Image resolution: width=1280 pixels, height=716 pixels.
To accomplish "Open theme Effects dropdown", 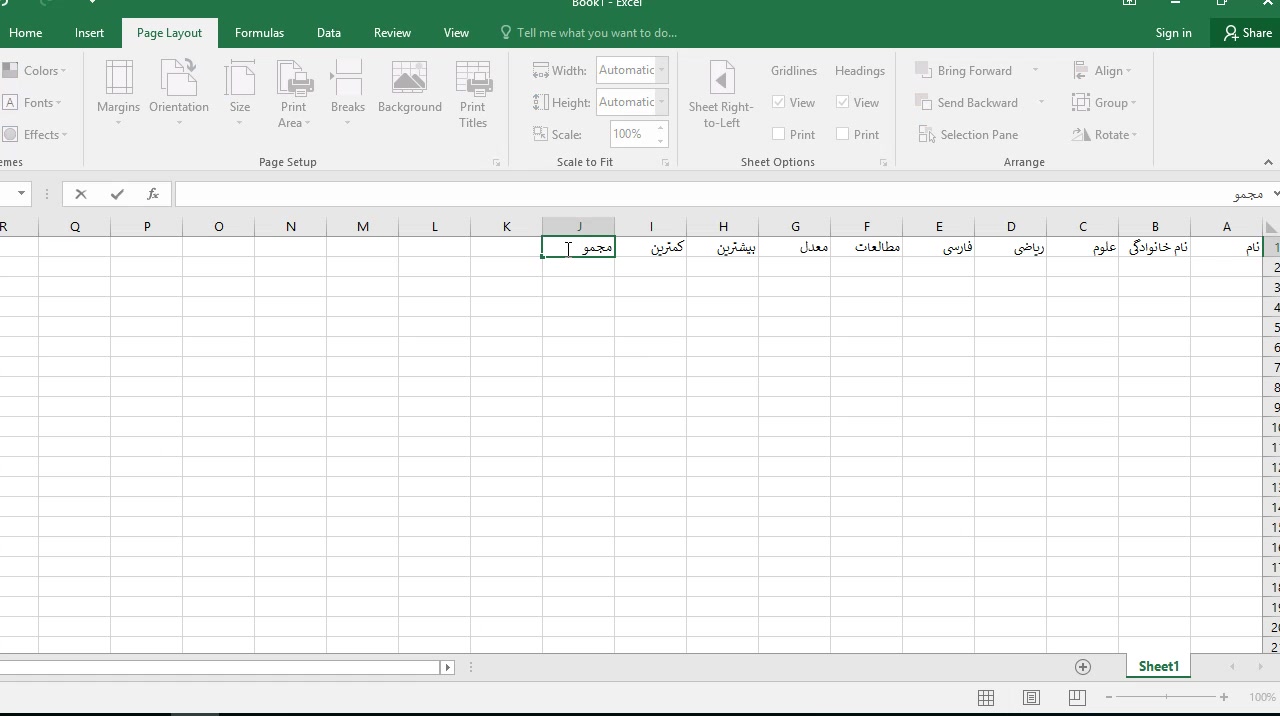I will pyautogui.click(x=34, y=135).
